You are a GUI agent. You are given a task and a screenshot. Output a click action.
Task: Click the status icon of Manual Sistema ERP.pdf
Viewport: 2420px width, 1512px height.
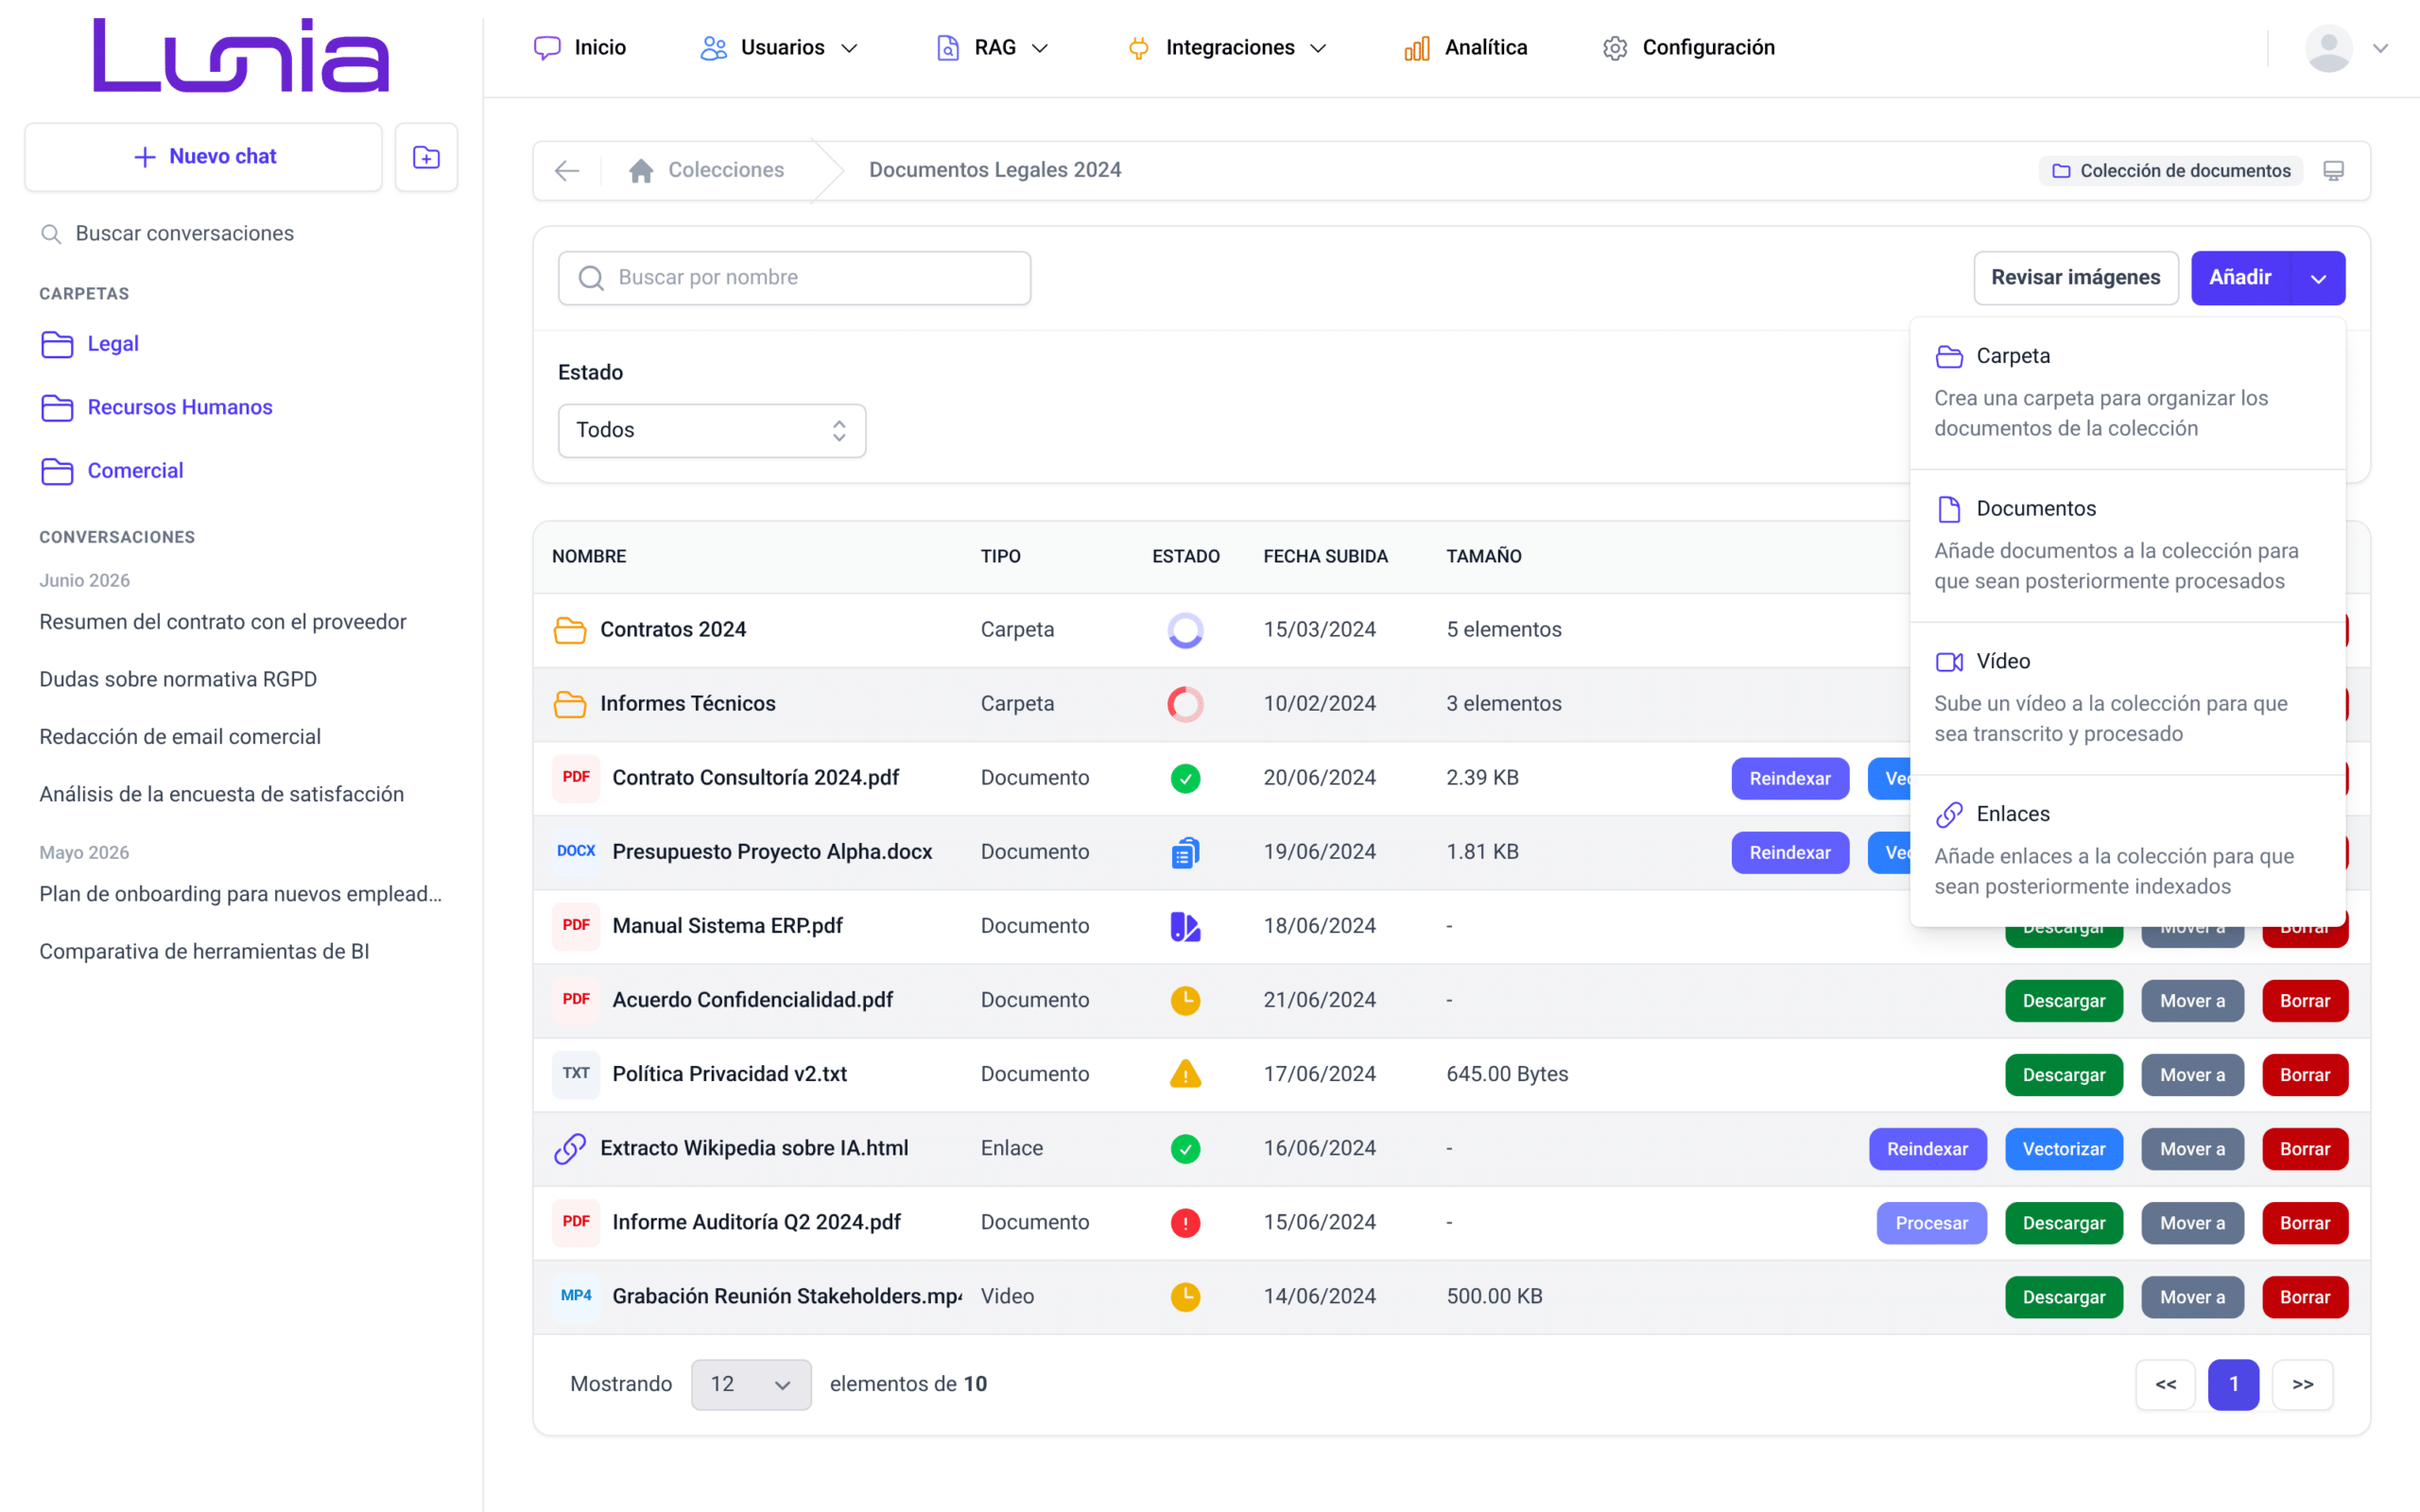pyautogui.click(x=1185, y=926)
